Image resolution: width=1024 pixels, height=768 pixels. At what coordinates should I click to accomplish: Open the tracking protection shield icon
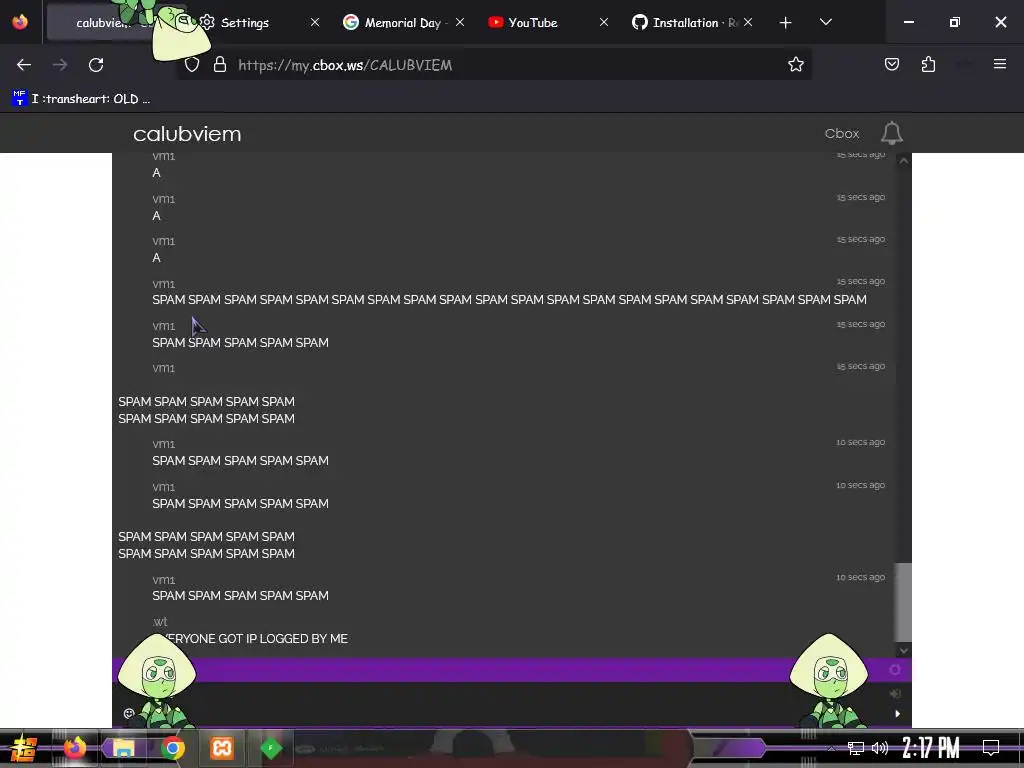[x=191, y=65]
